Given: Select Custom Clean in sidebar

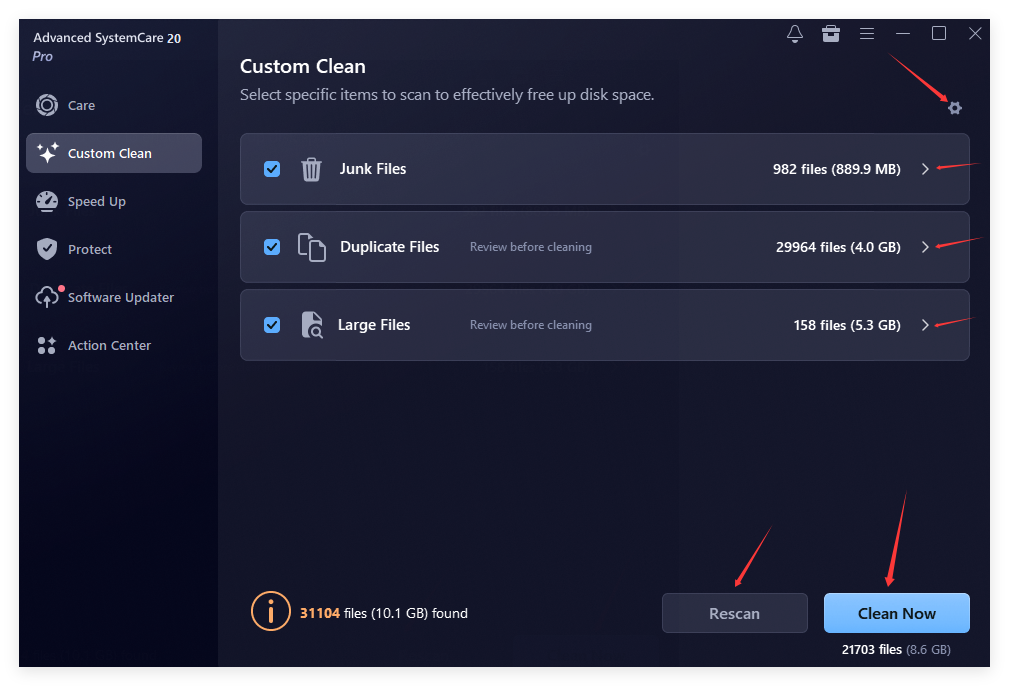Looking at the screenshot, I should pos(114,153).
